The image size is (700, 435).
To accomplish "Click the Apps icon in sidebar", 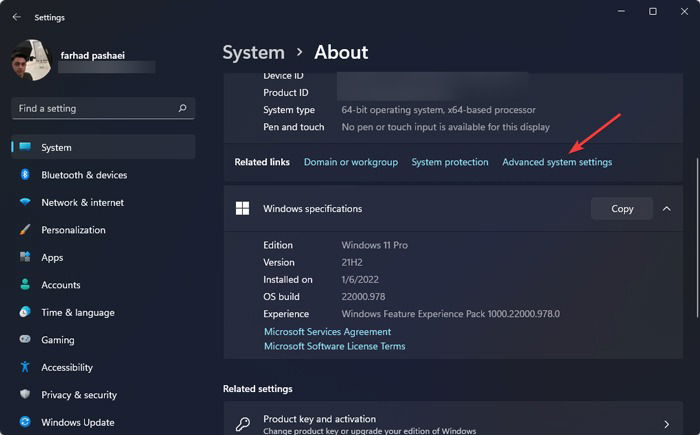I will pyautogui.click(x=25, y=257).
